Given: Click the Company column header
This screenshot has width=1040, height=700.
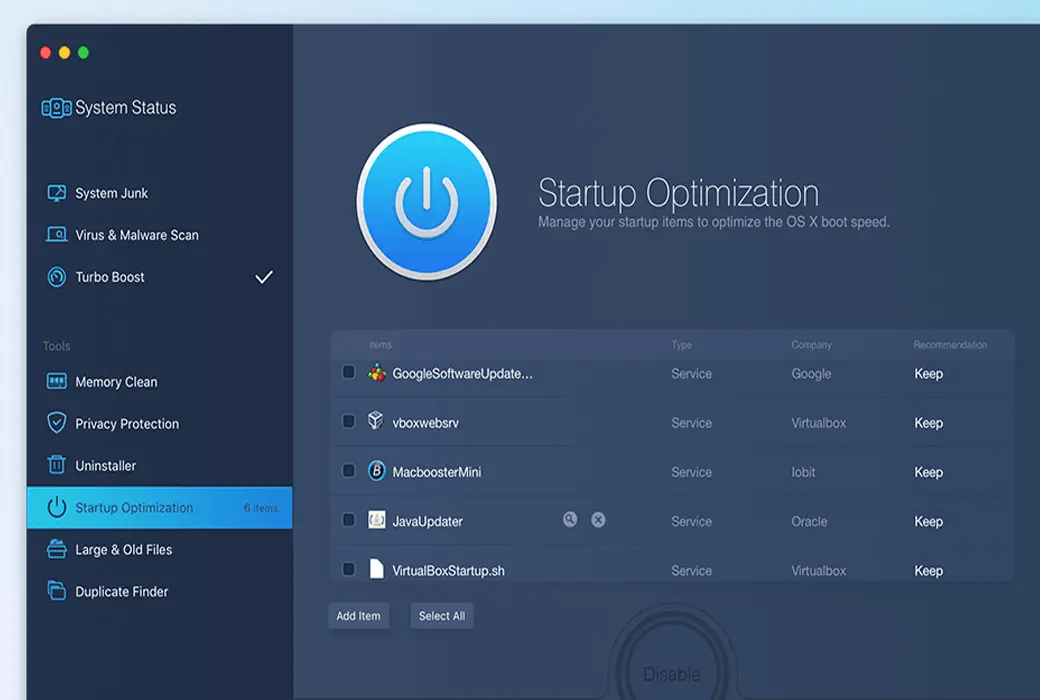Looking at the screenshot, I should (811, 345).
